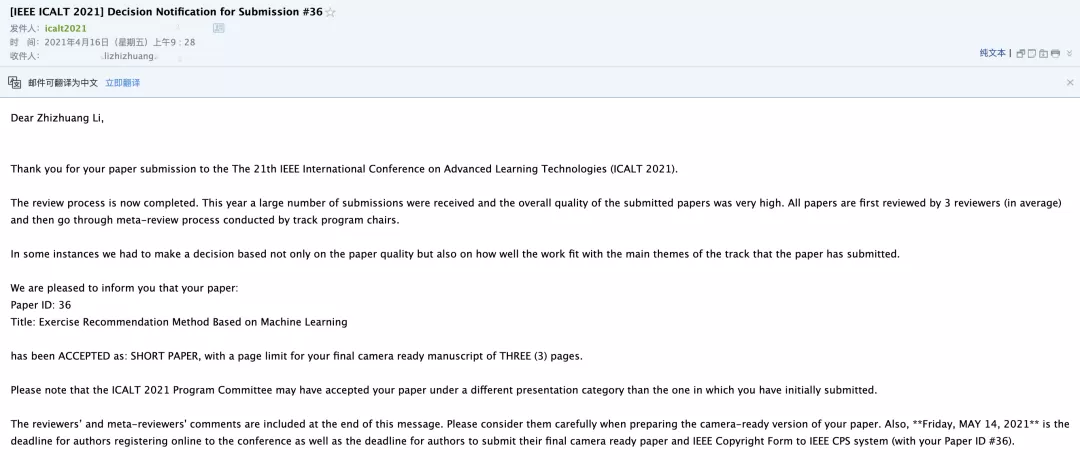This screenshot has width=1080, height=460.
Task: Switch to 纯文本 plain text view
Action: [993, 53]
